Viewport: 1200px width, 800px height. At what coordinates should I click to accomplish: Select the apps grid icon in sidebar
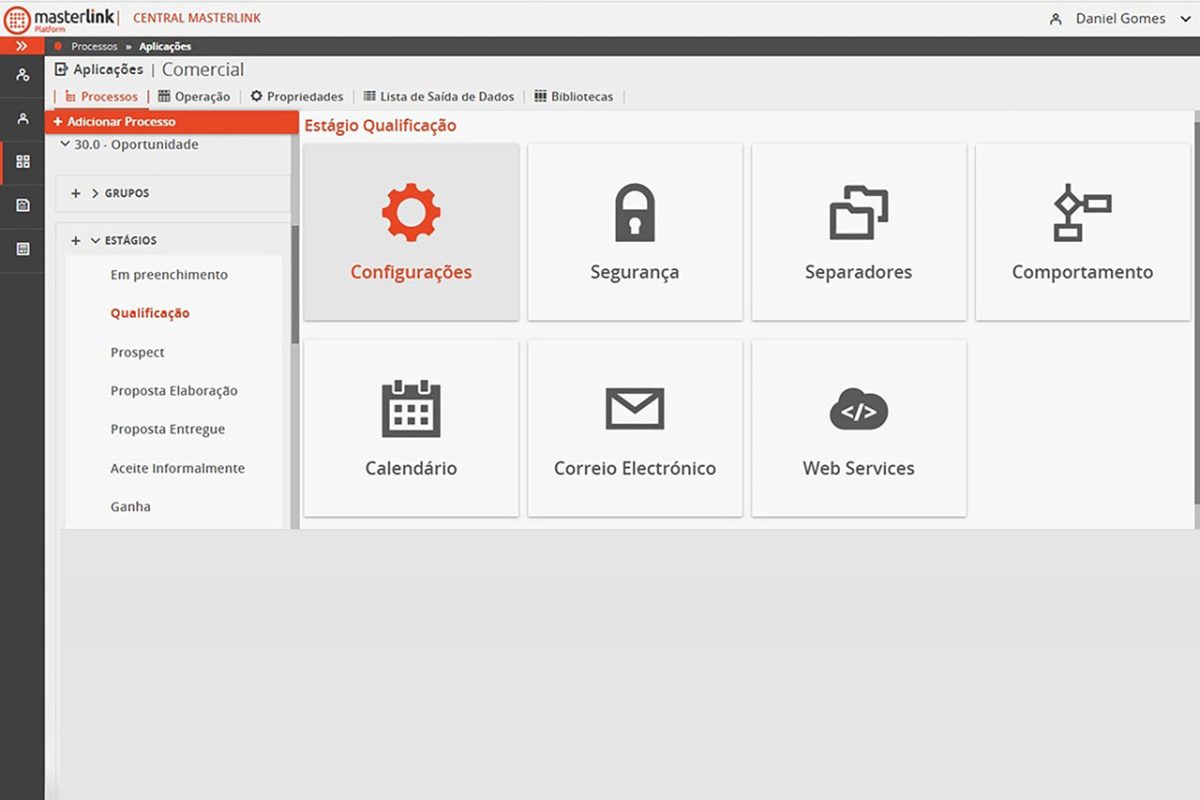pyautogui.click(x=21, y=161)
